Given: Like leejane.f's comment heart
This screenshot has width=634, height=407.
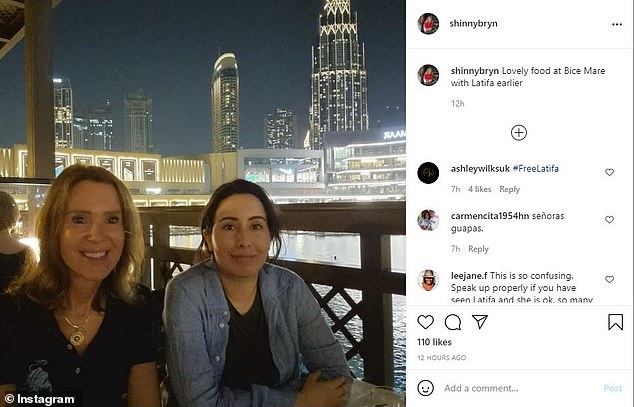Looking at the screenshot, I should point(609,279).
